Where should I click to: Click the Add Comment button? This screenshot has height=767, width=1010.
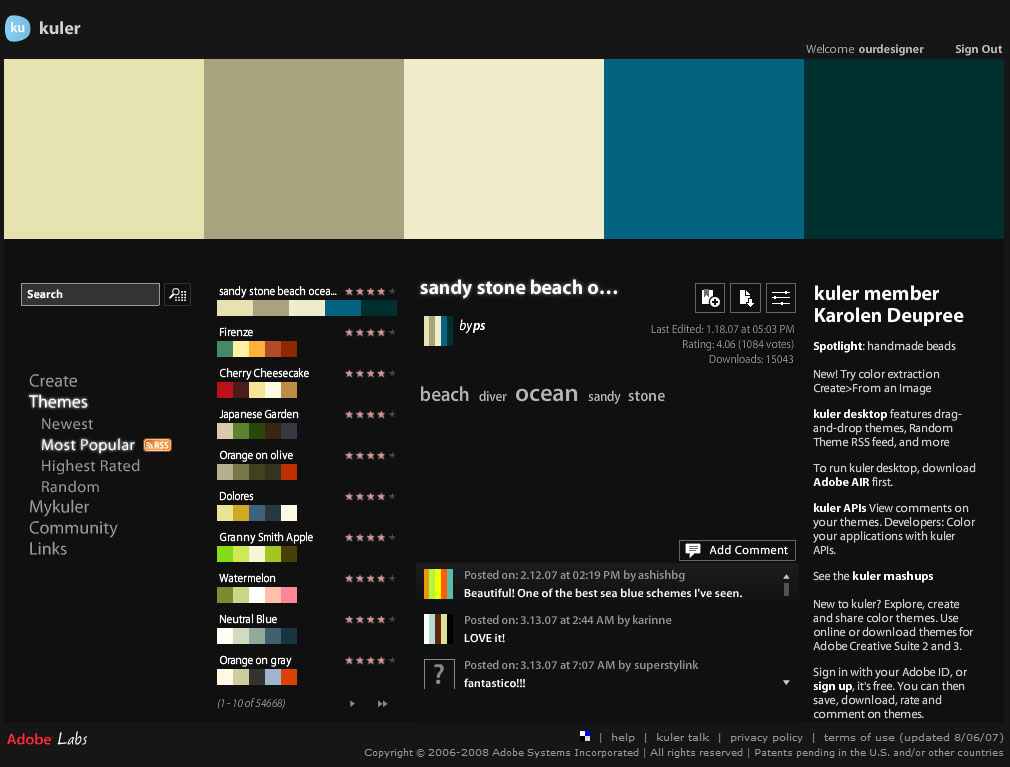(738, 550)
